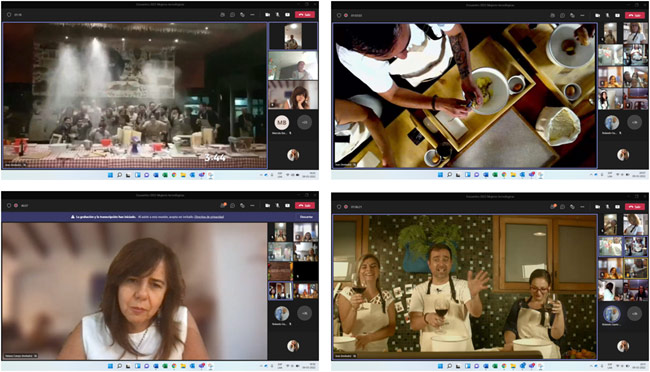Mute microphone in the flour-cloud meeting window
This screenshot has height=372, width=650.
pos(277,15)
